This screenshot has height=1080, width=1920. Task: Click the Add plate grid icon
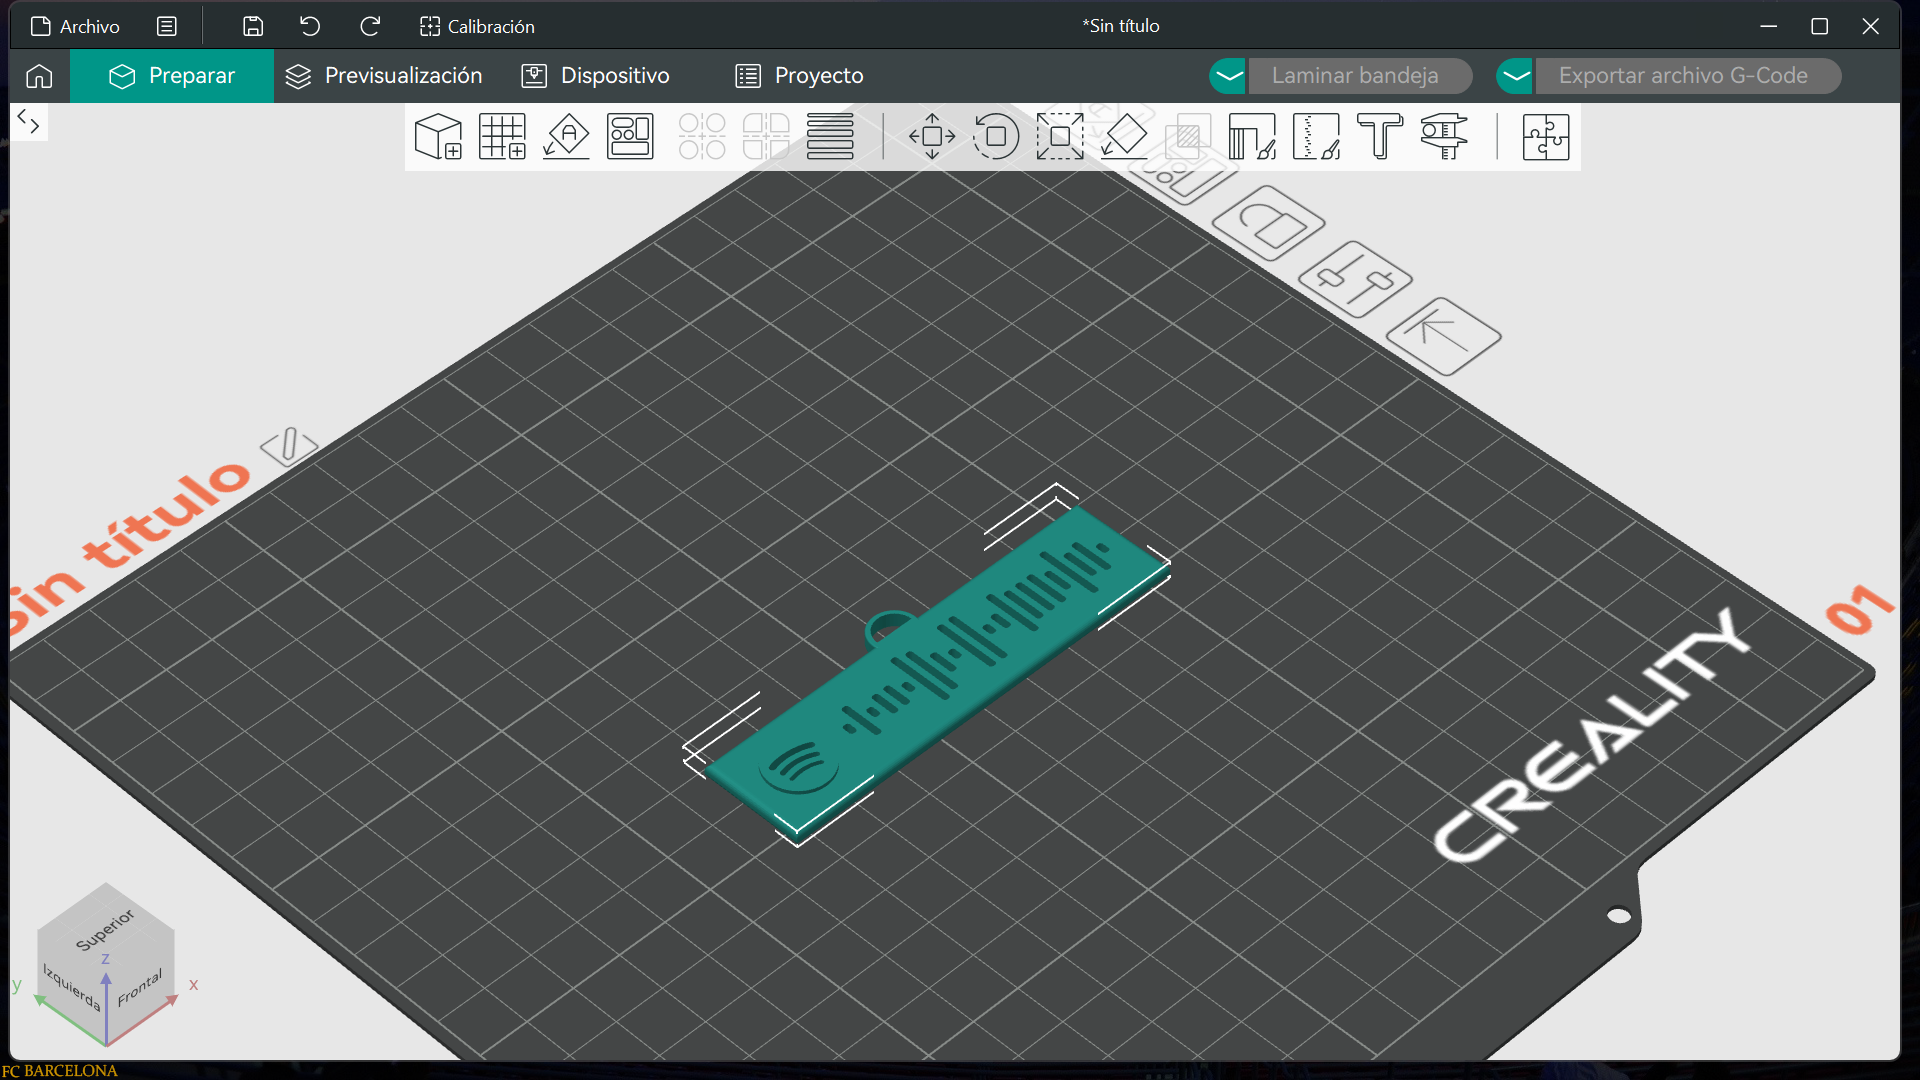[502, 137]
